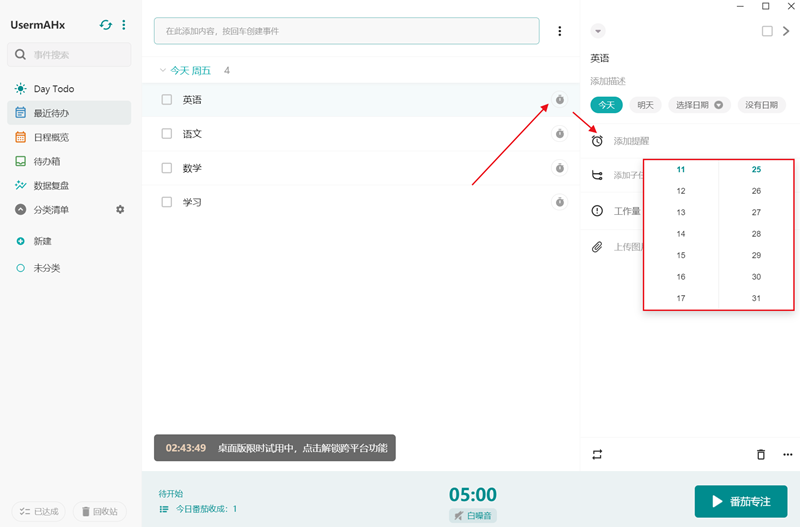Click the trial unlock banner
800x527 pixels.
(275, 448)
